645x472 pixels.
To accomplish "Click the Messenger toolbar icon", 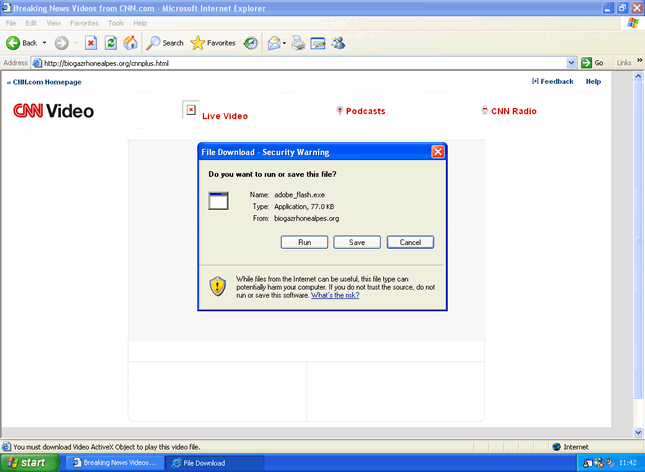I will (338, 43).
